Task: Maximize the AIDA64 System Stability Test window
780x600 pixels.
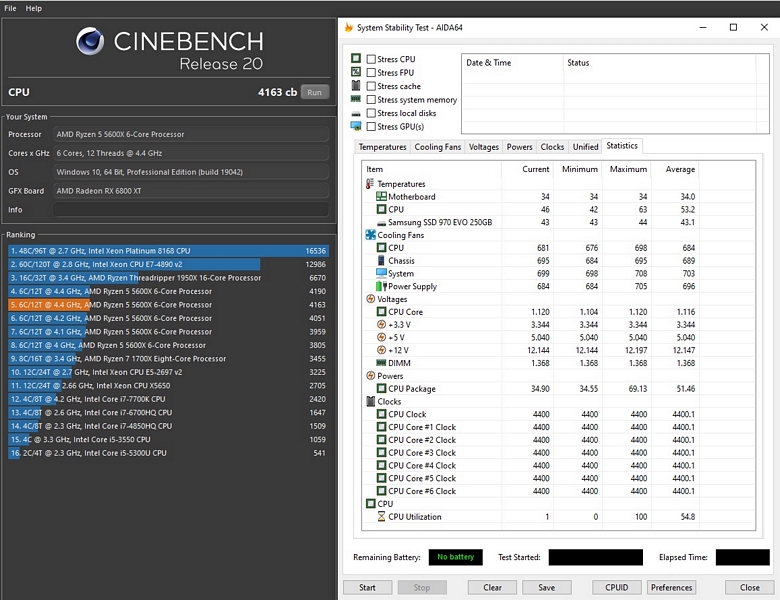Action: tap(733, 27)
